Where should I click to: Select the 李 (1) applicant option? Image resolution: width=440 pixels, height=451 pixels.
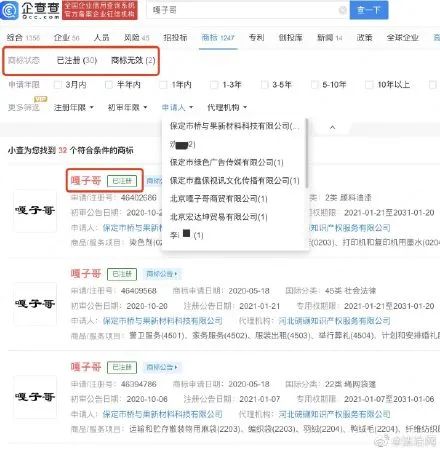click(186, 235)
